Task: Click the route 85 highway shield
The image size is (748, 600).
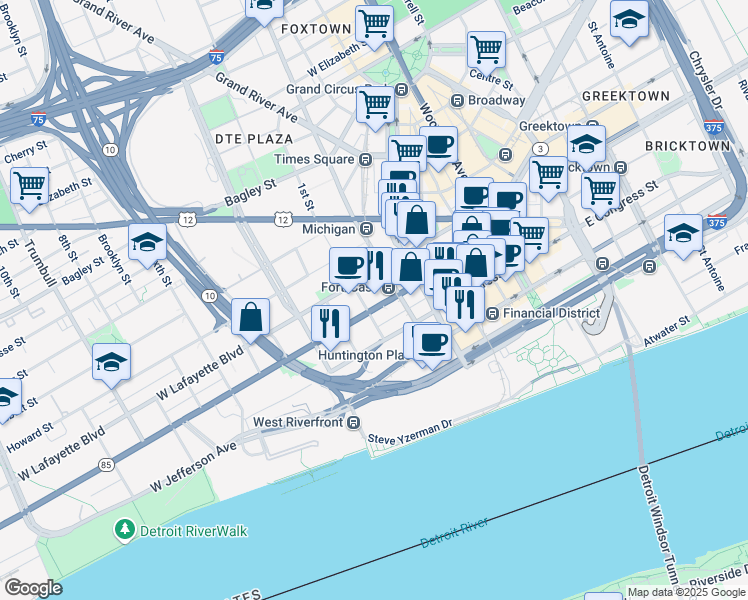Action: click(x=106, y=464)
